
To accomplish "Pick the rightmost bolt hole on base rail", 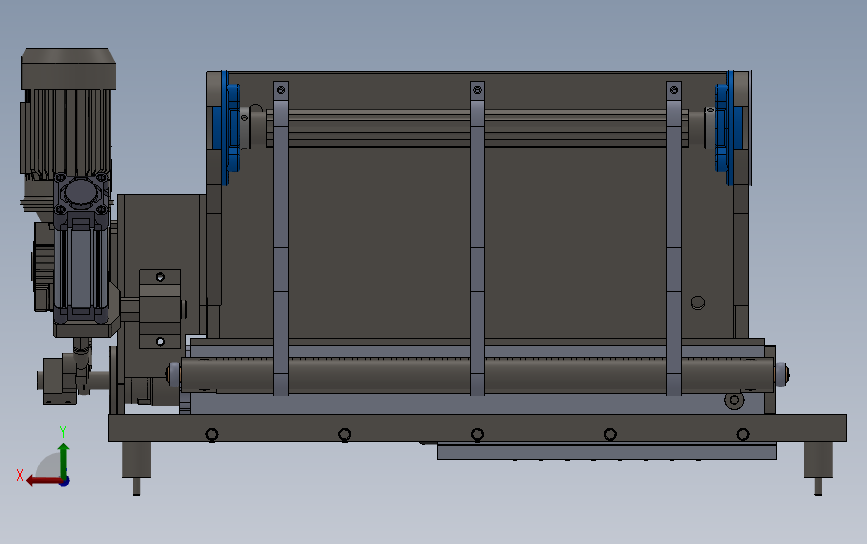I will pos(743,435).
